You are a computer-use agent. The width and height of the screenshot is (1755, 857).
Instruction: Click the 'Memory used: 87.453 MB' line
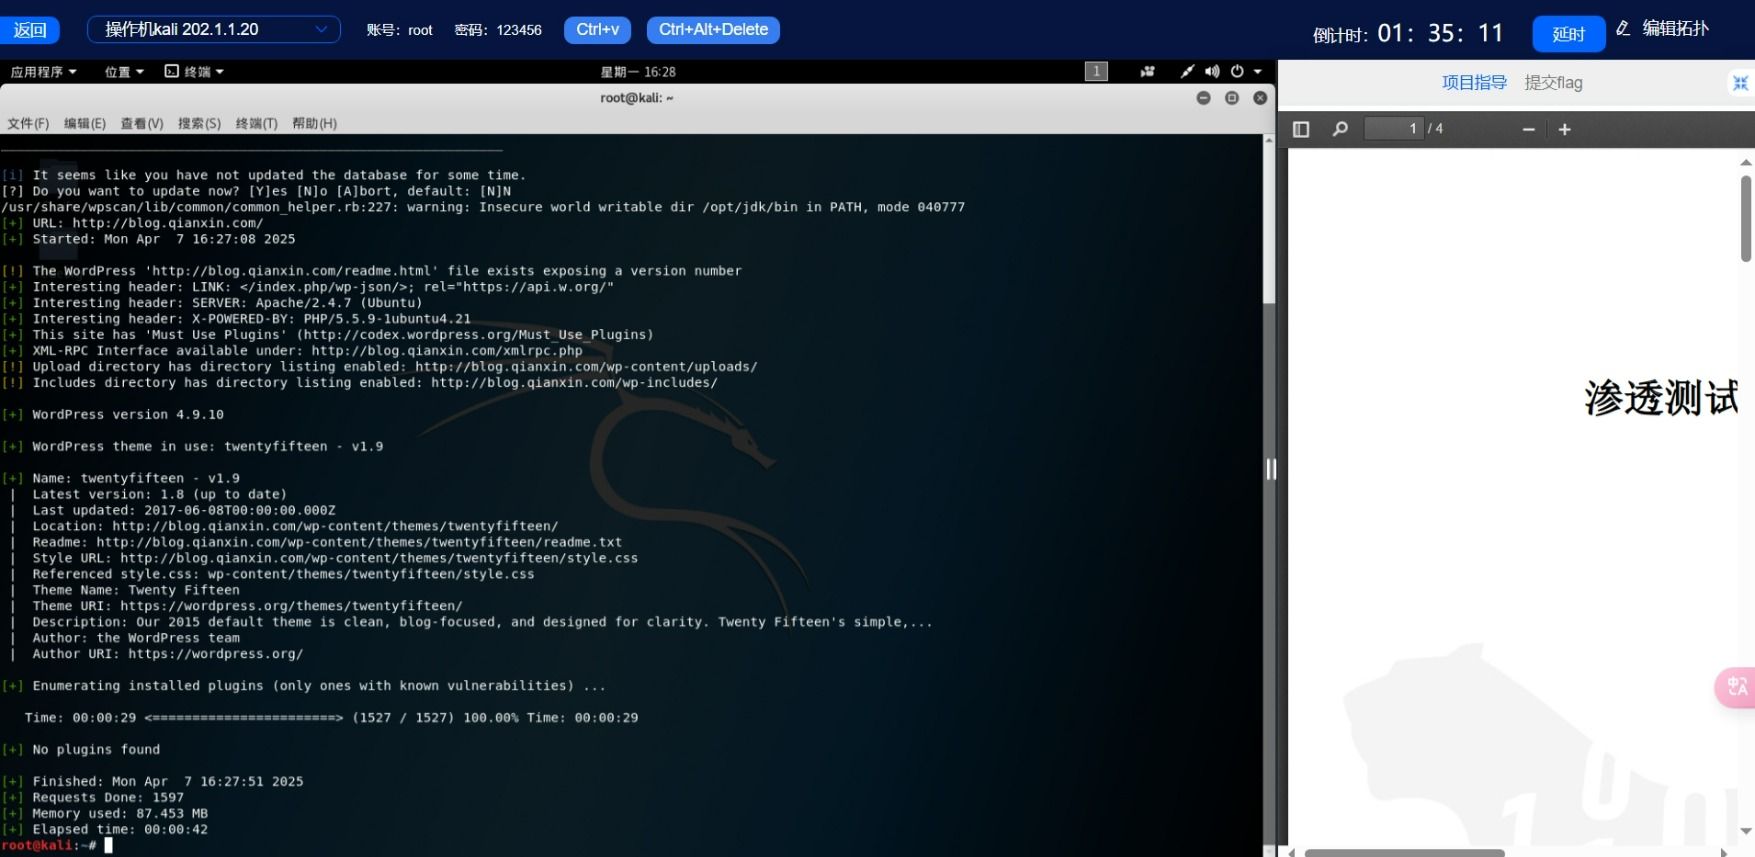(x=120, y=814)
